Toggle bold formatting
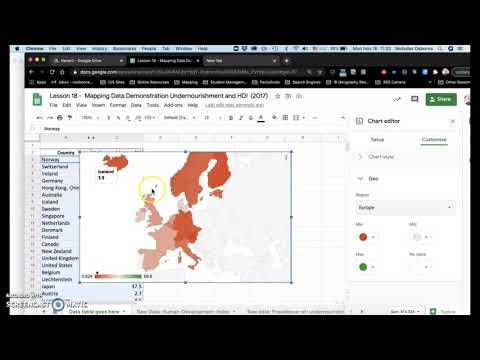Viewport: 480px width, 360px height. point(231,118)
